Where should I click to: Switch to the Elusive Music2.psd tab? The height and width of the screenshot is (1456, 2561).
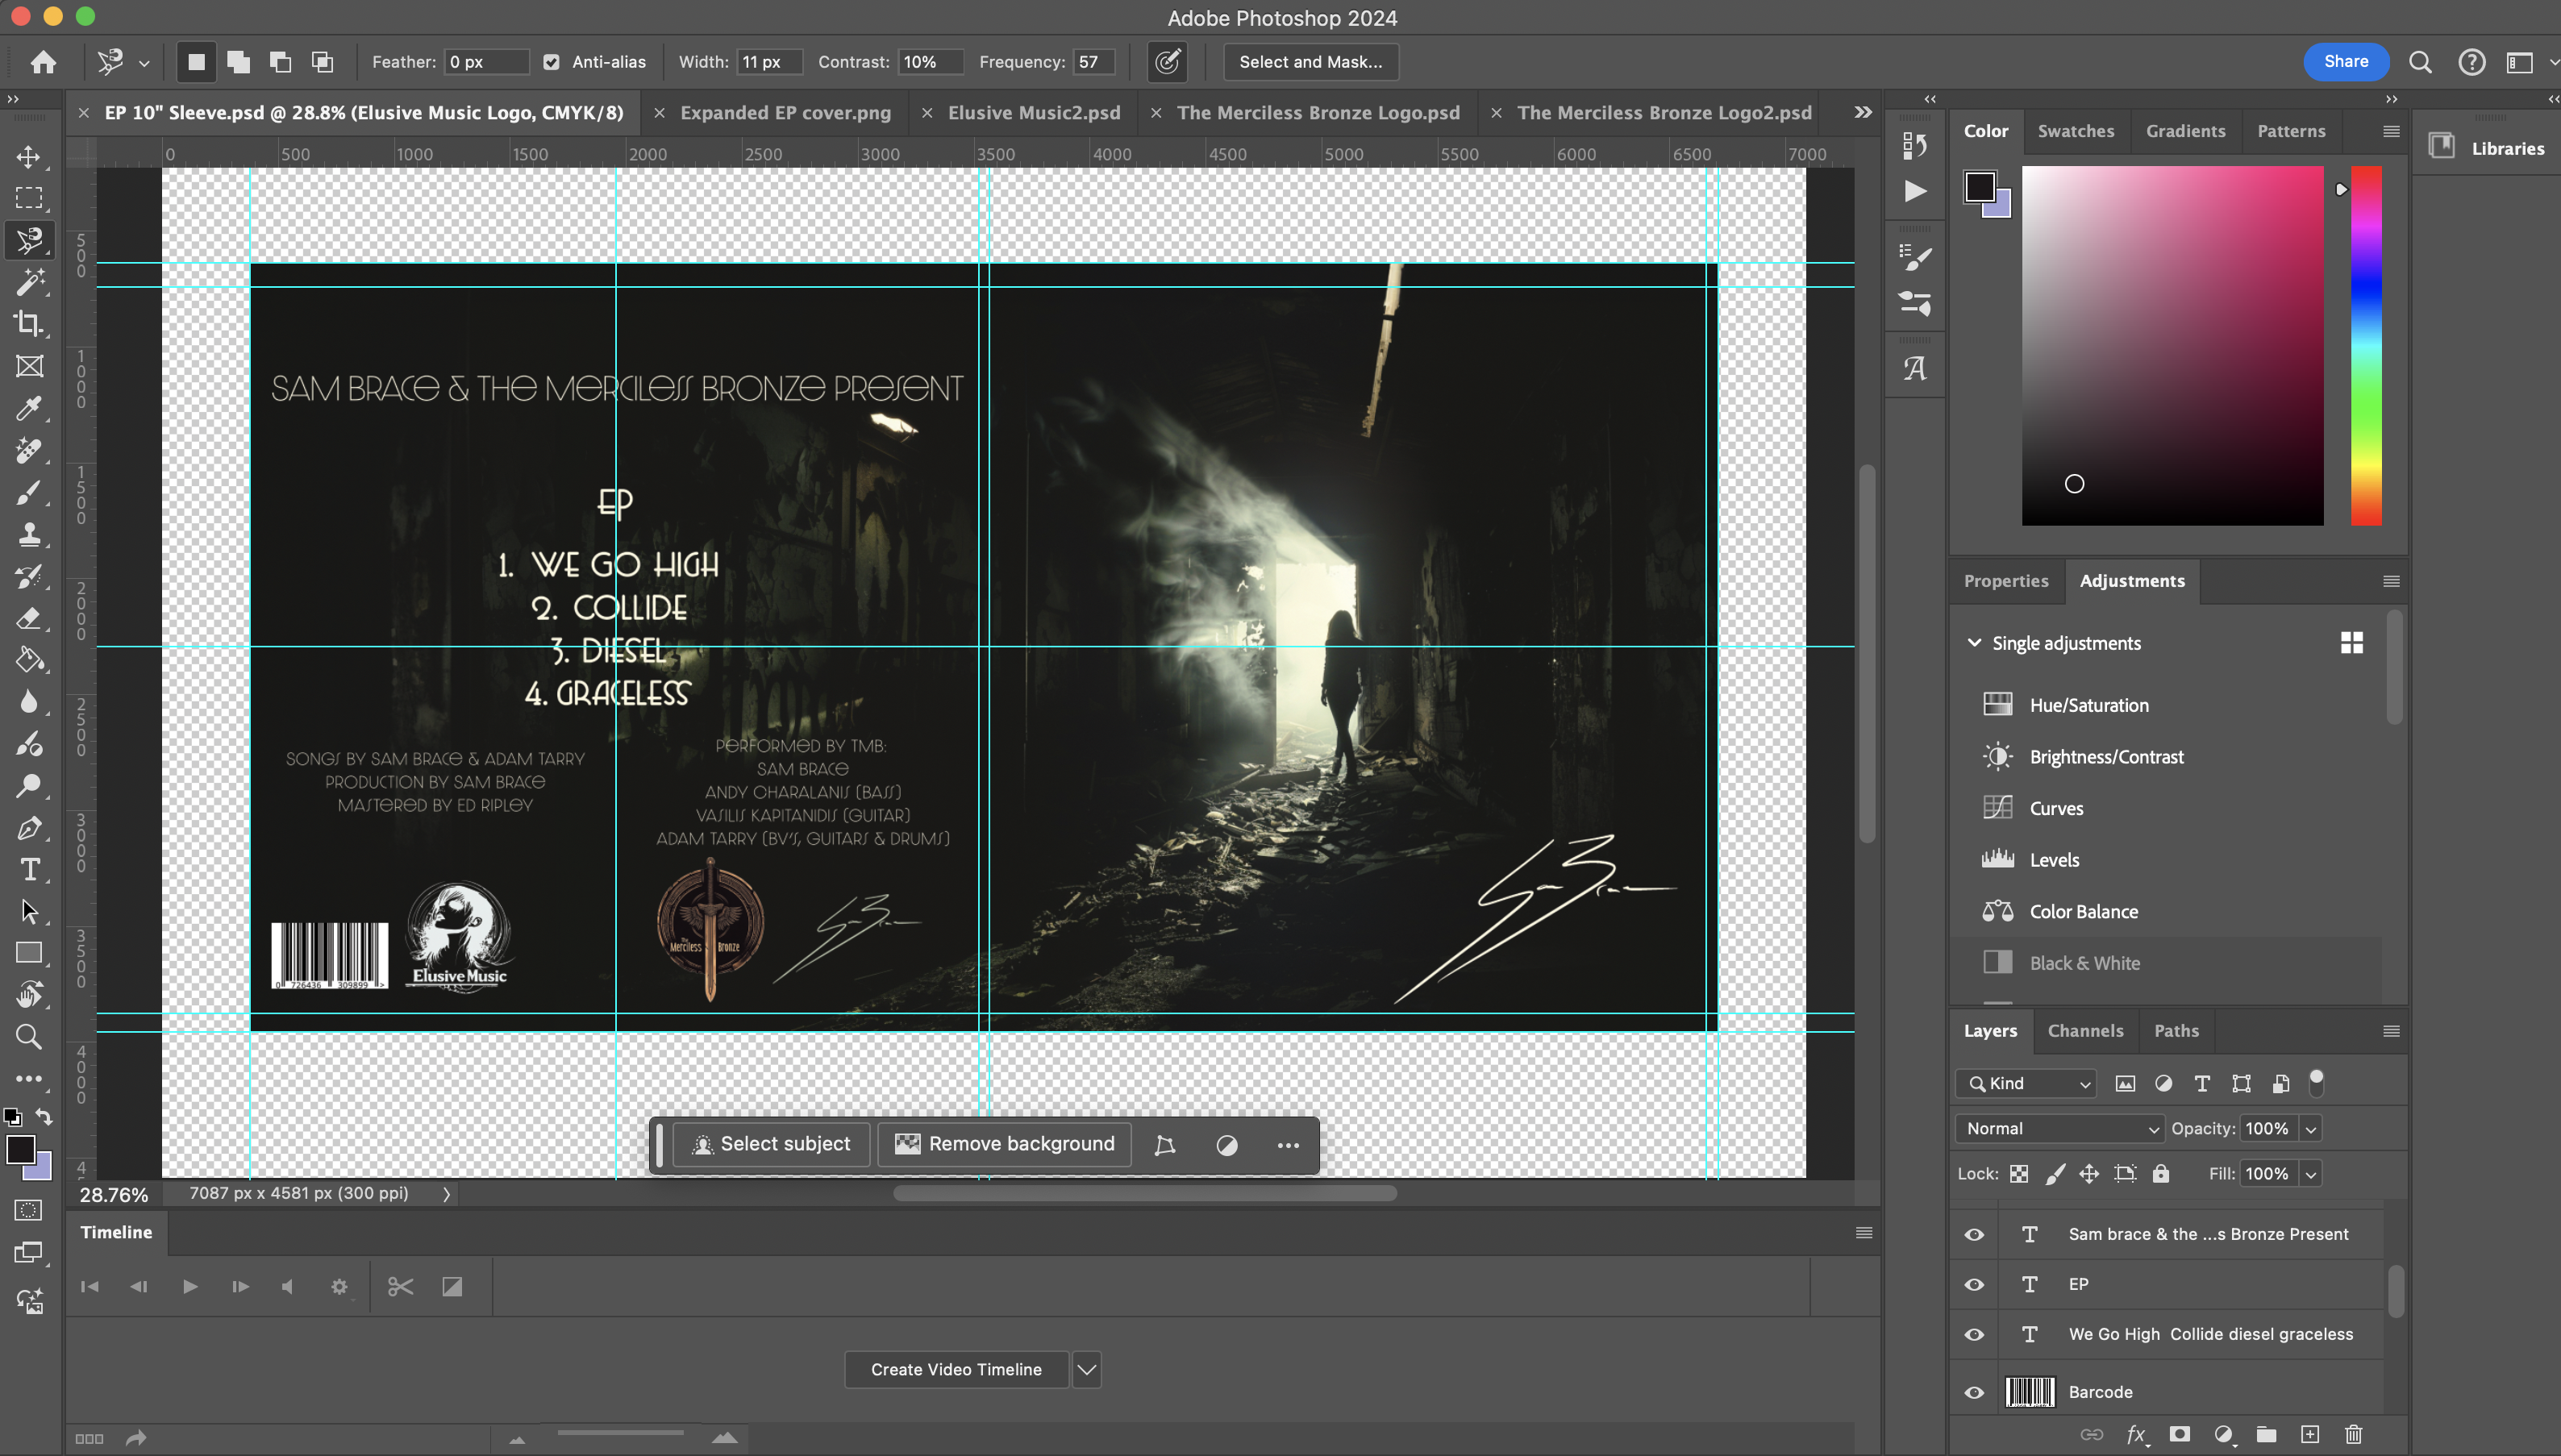1033,113
